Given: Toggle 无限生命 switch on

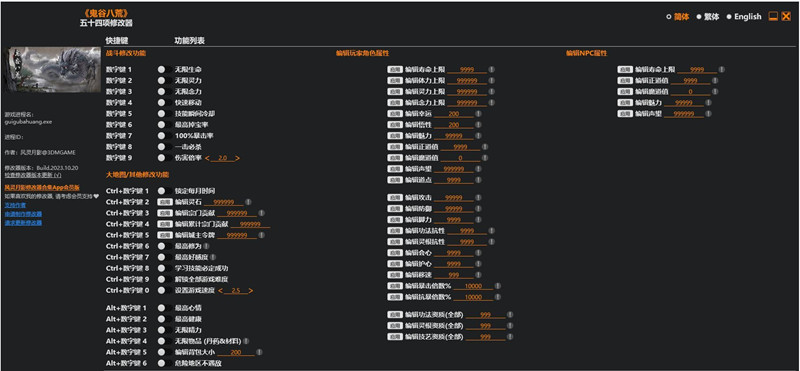Looking at the screenshot, I should coord(164,69).
